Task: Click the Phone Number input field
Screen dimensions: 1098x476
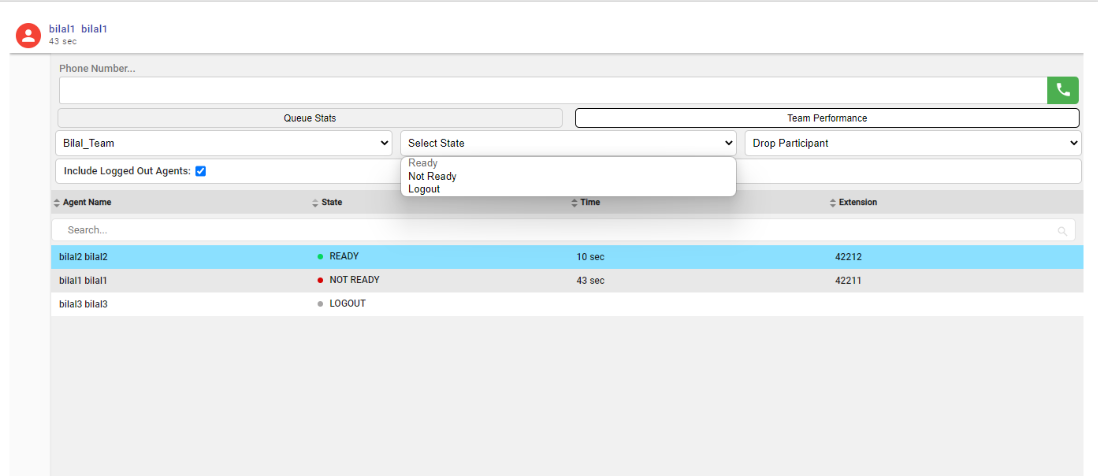Action: point(552,90)
